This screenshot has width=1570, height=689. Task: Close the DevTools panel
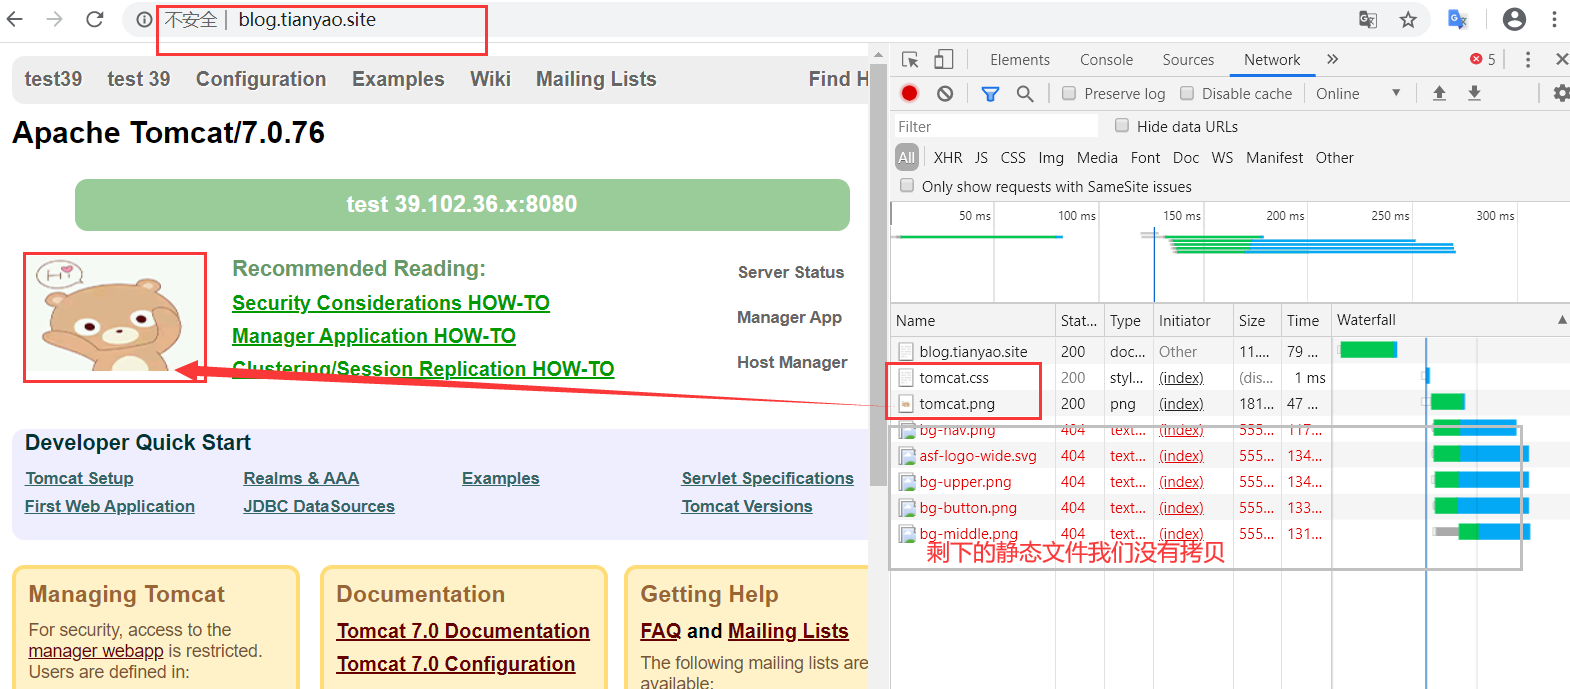1561,60
